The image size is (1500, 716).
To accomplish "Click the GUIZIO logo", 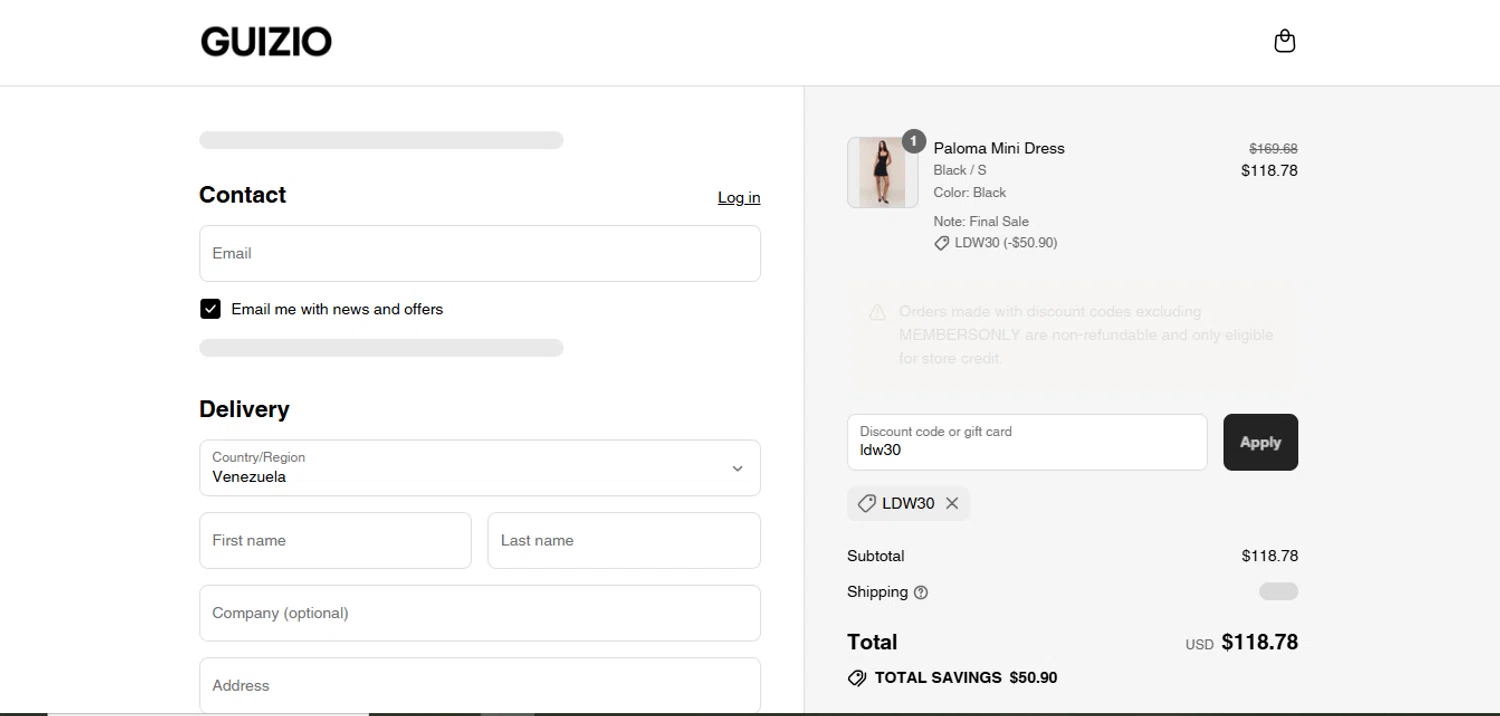I will coord(266,42).
